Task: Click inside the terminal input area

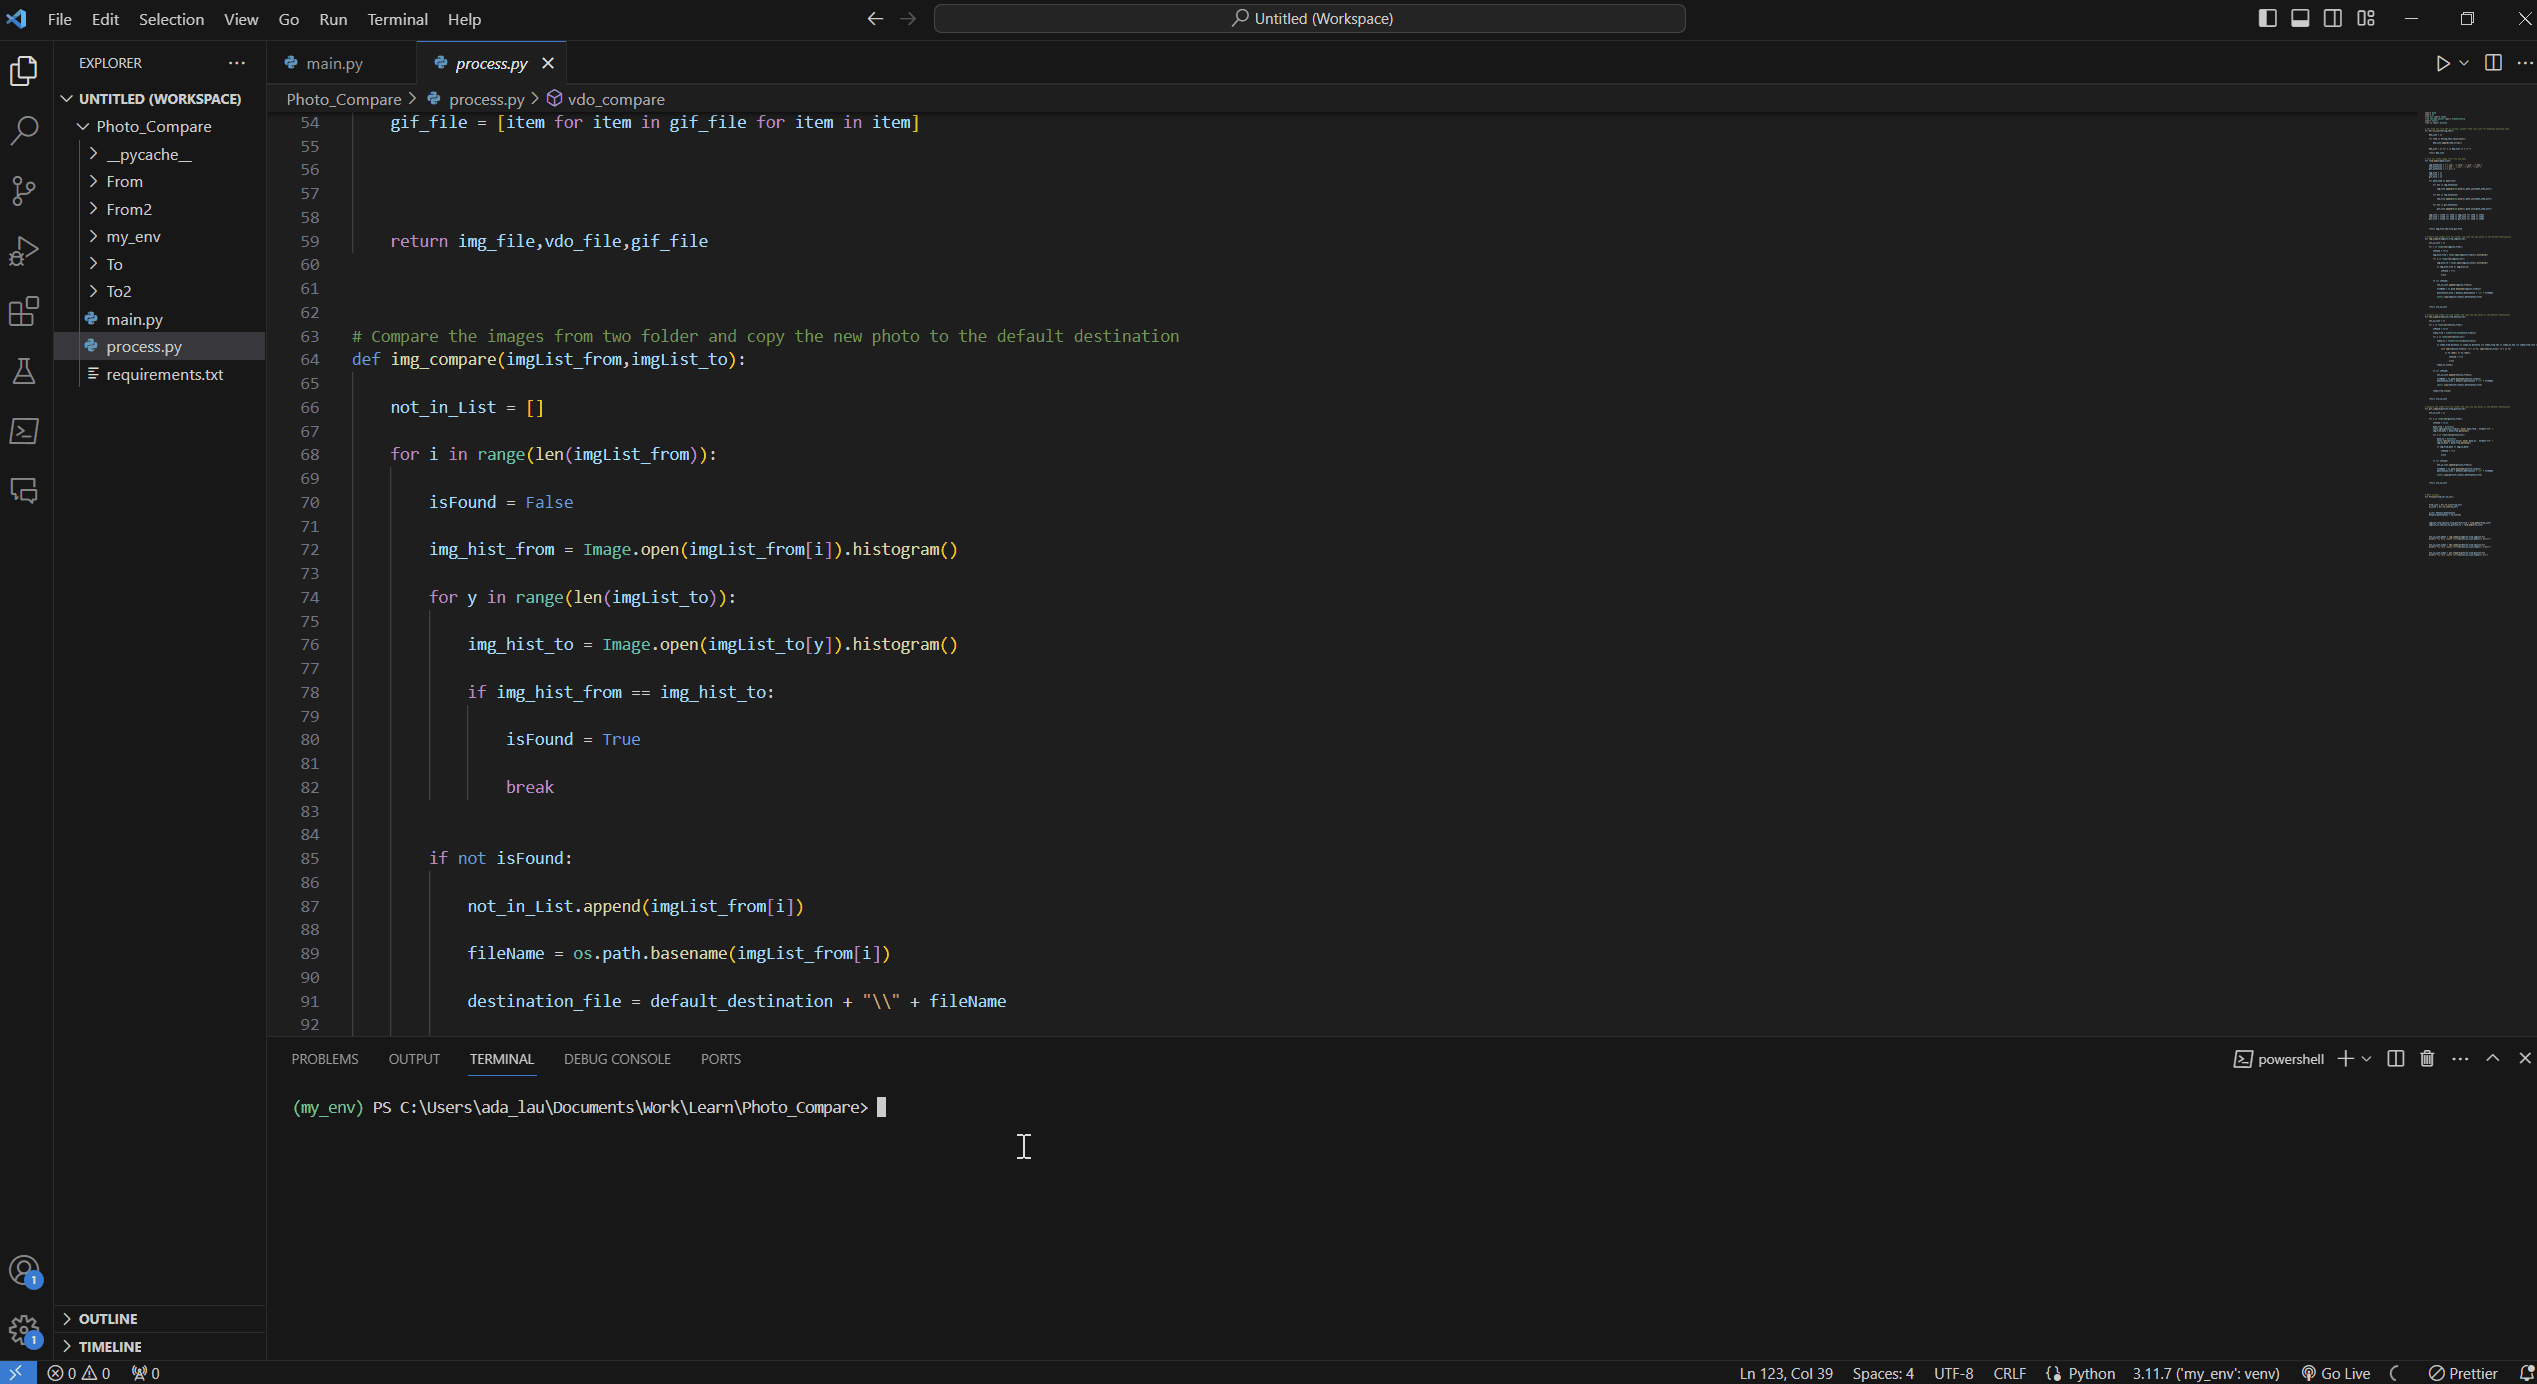Action: (1024, 1147)
